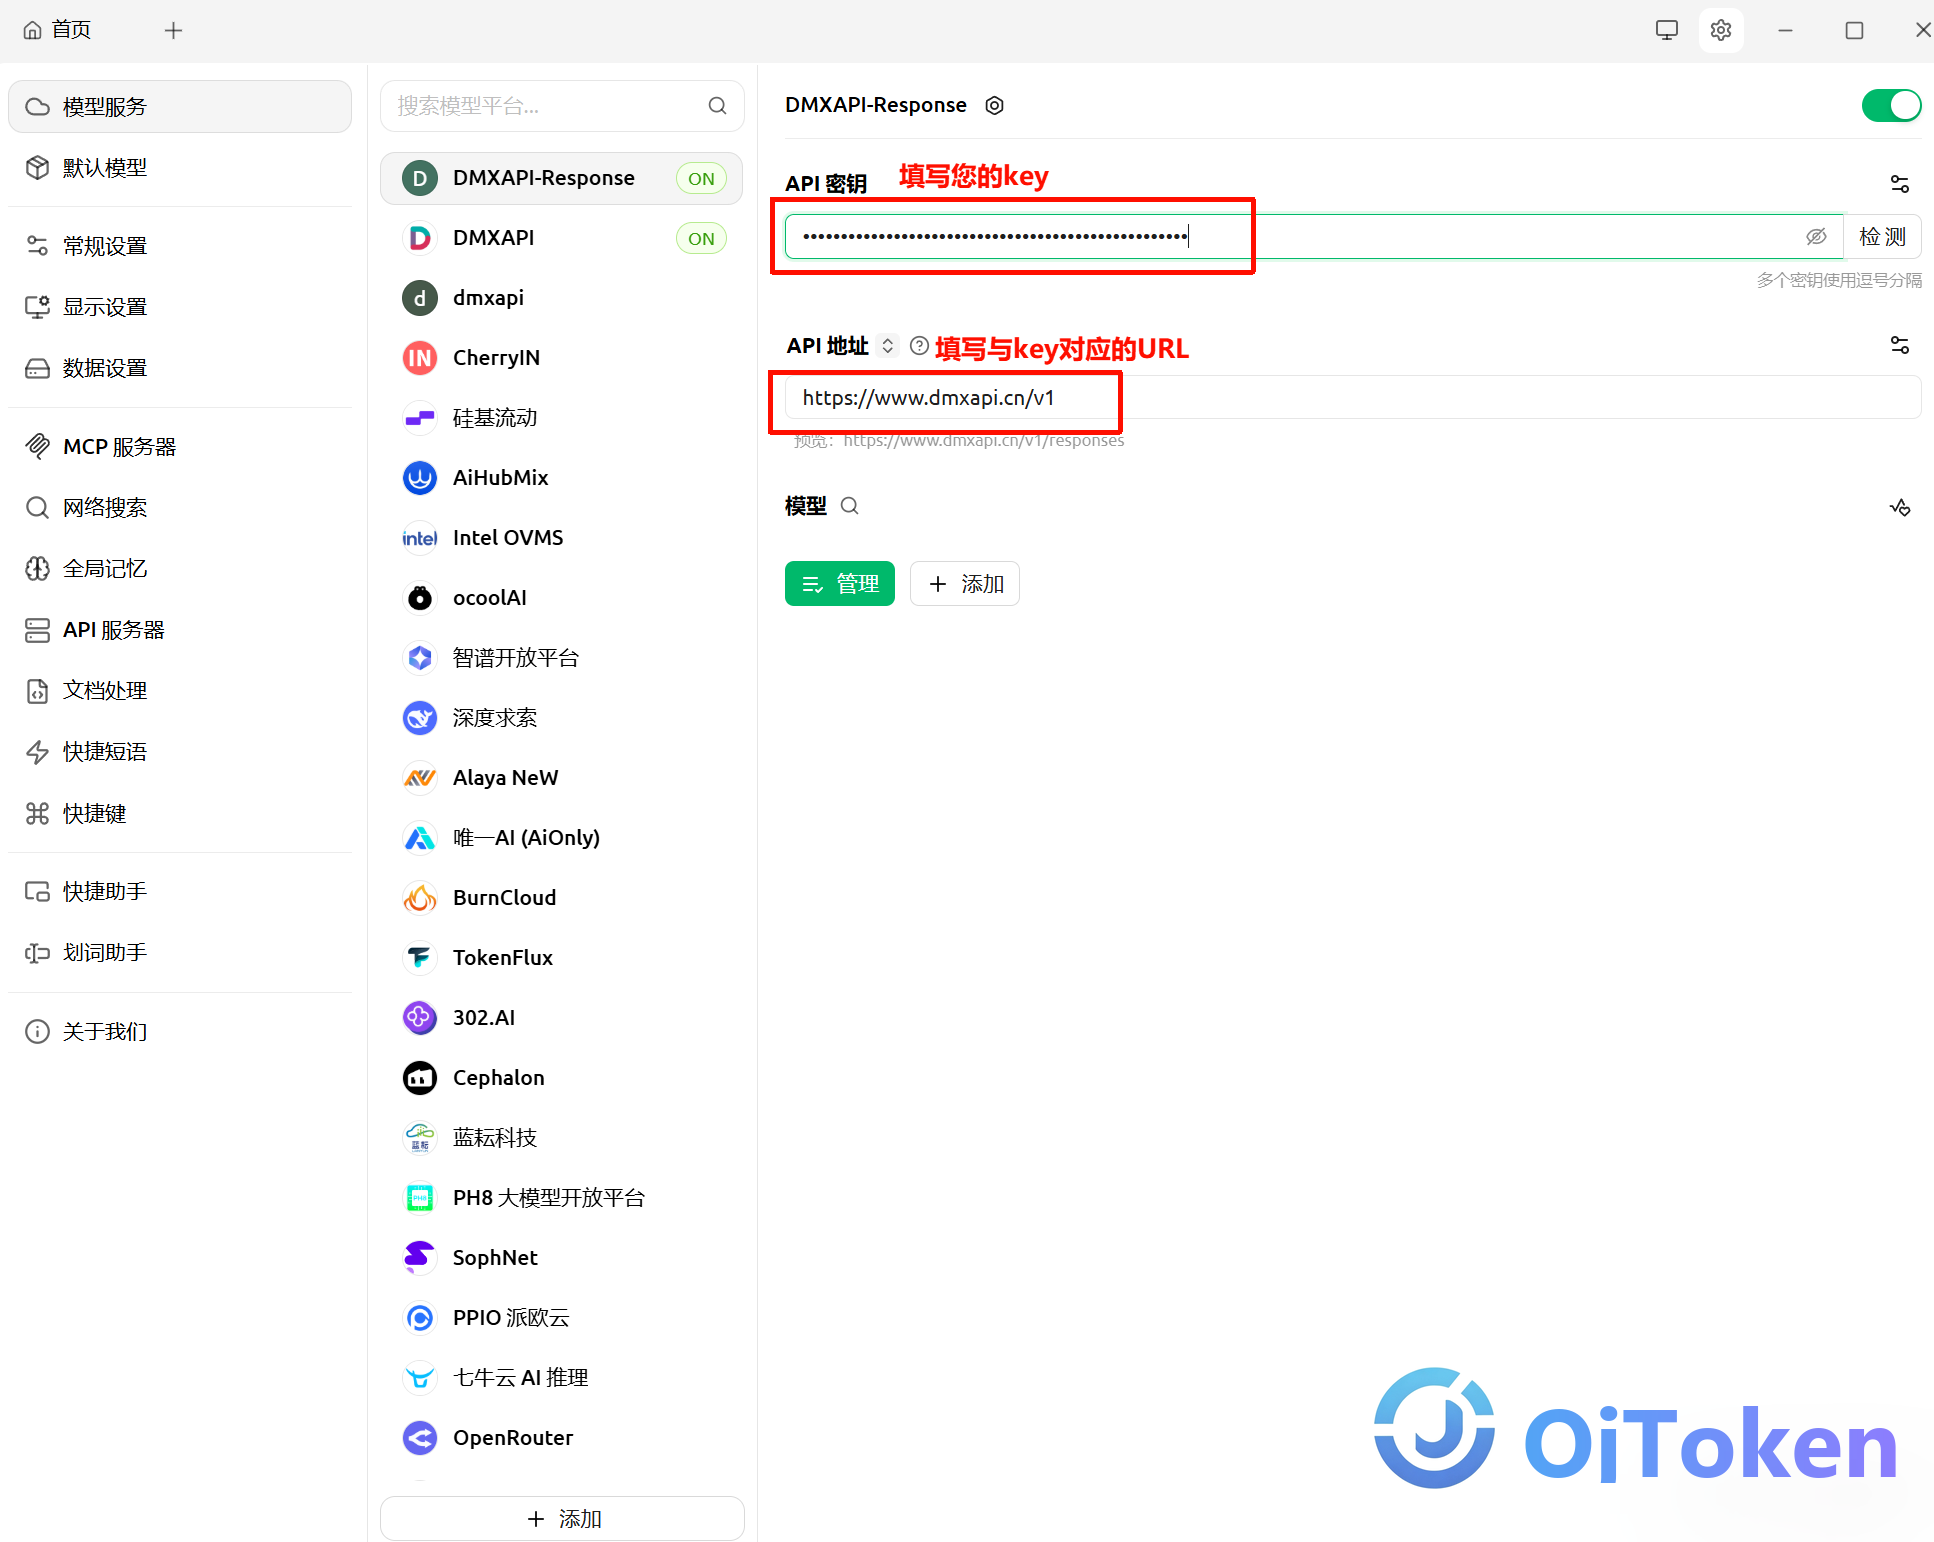
Task: Select the AiHubMix provider
Action: coord(562,478)
